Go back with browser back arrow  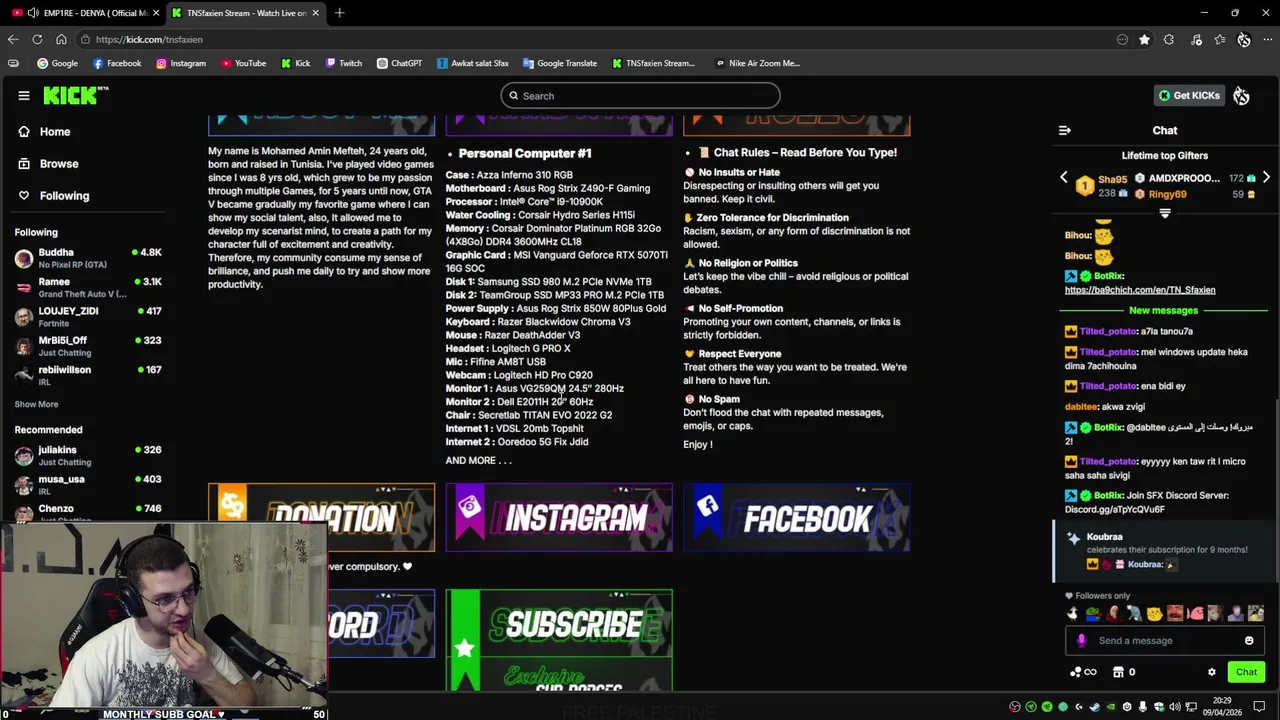(x=13, y=40)
